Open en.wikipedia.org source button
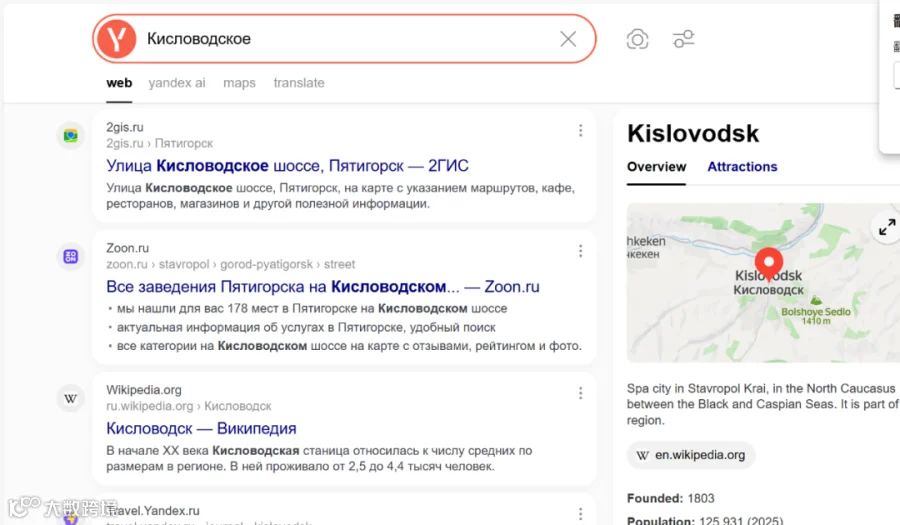900x525 pixels. (x=690, y=455)
